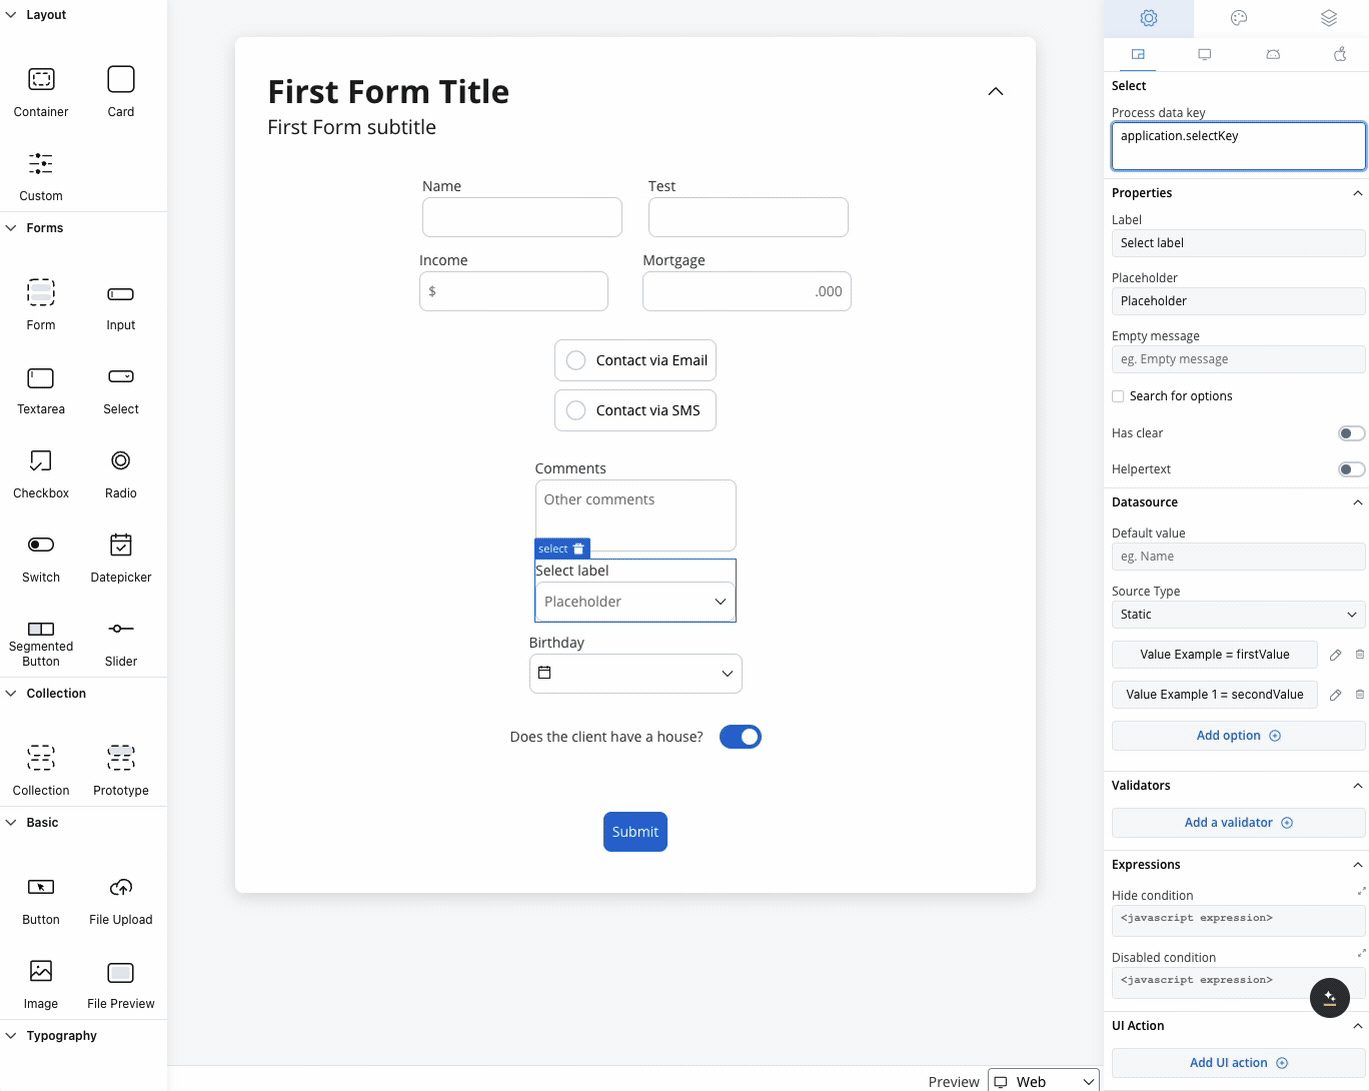Open the Source Type dropdown
The height and width of the screenshot is (1091, 1369).
pyautogui.click(x=1238, y=614)
